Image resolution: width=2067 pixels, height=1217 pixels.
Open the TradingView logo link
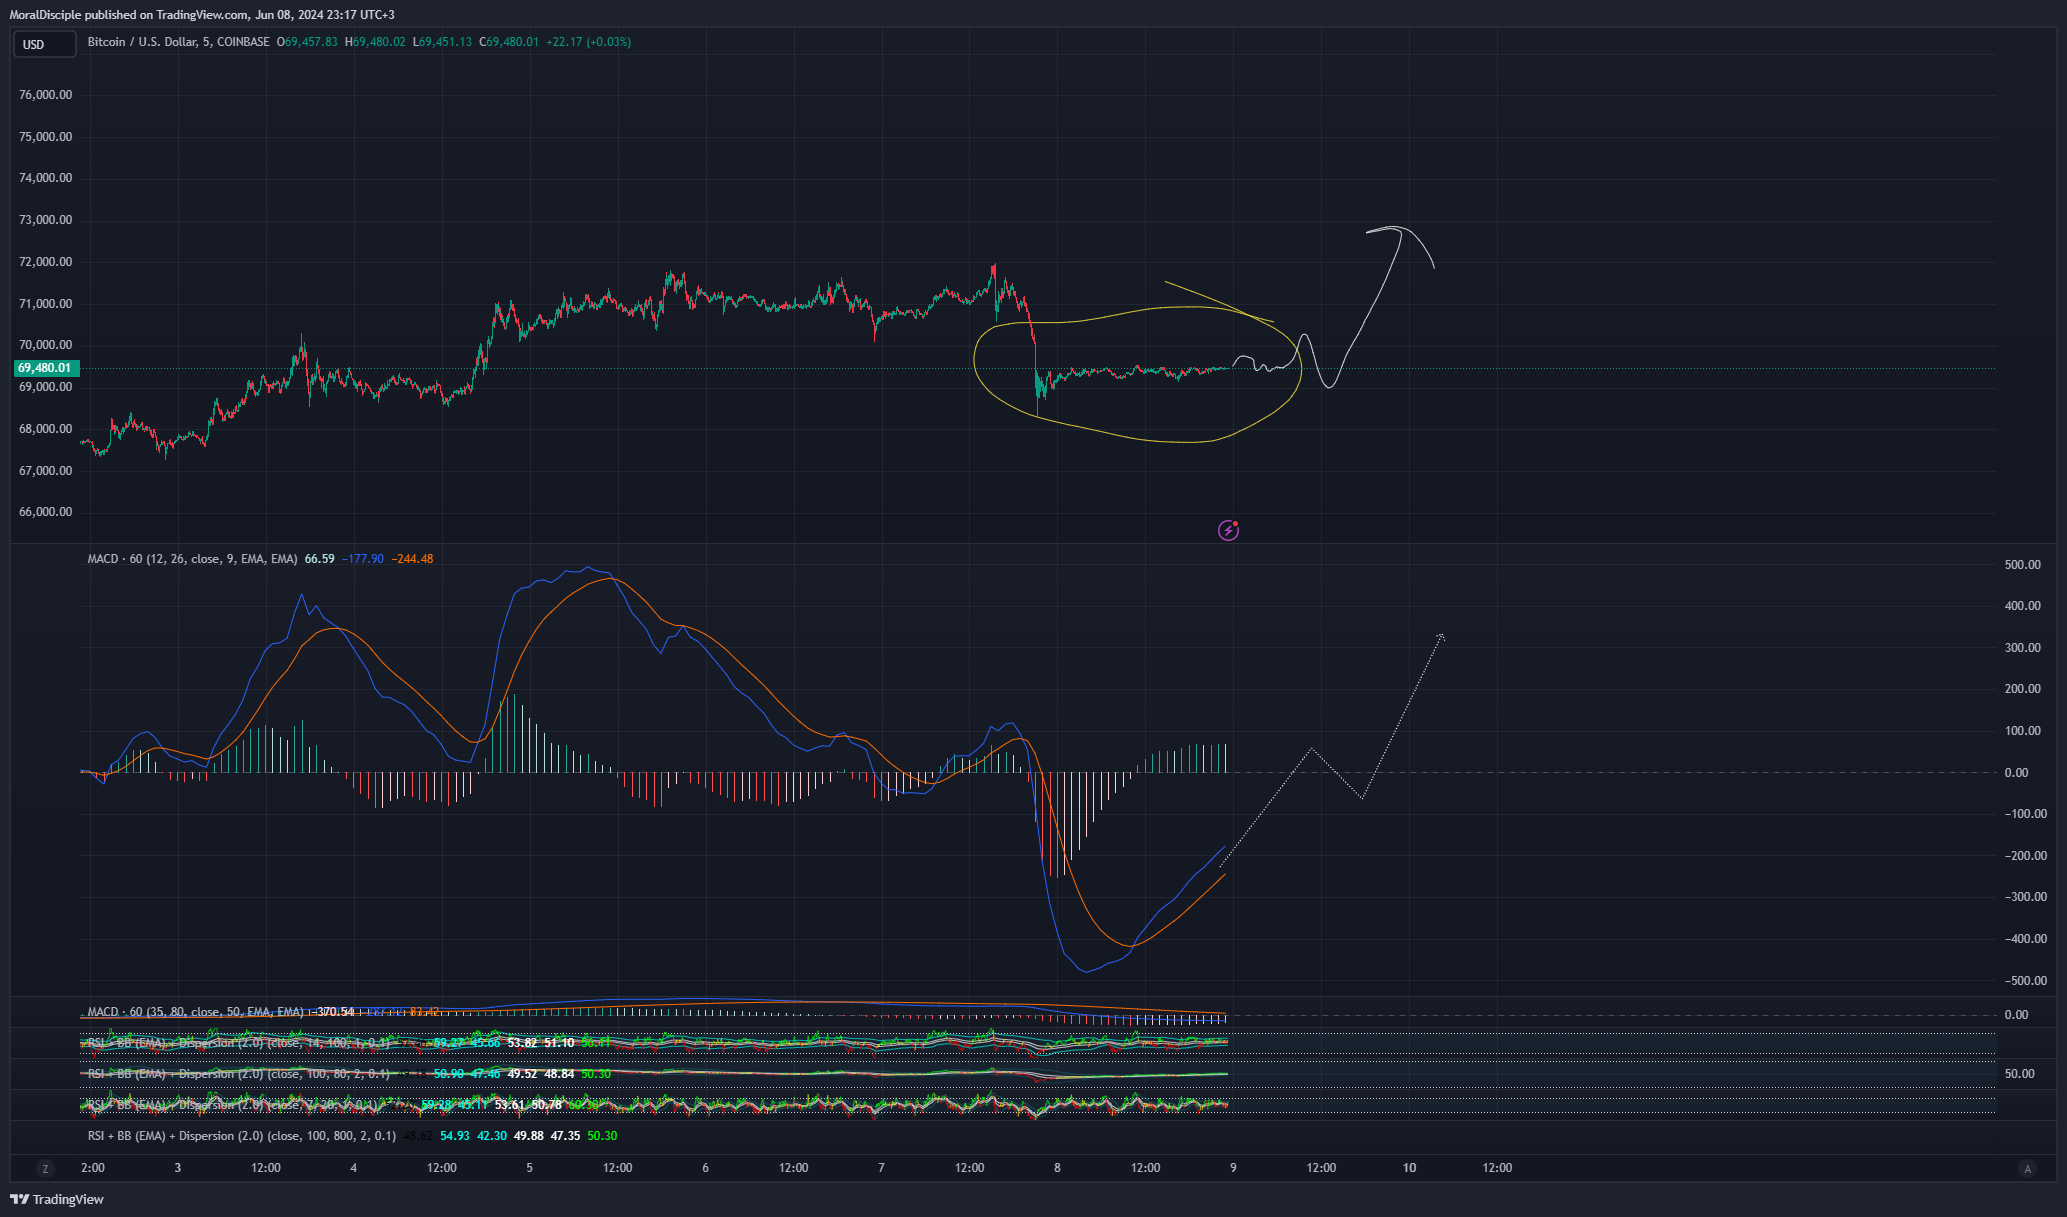[57, 1199]
